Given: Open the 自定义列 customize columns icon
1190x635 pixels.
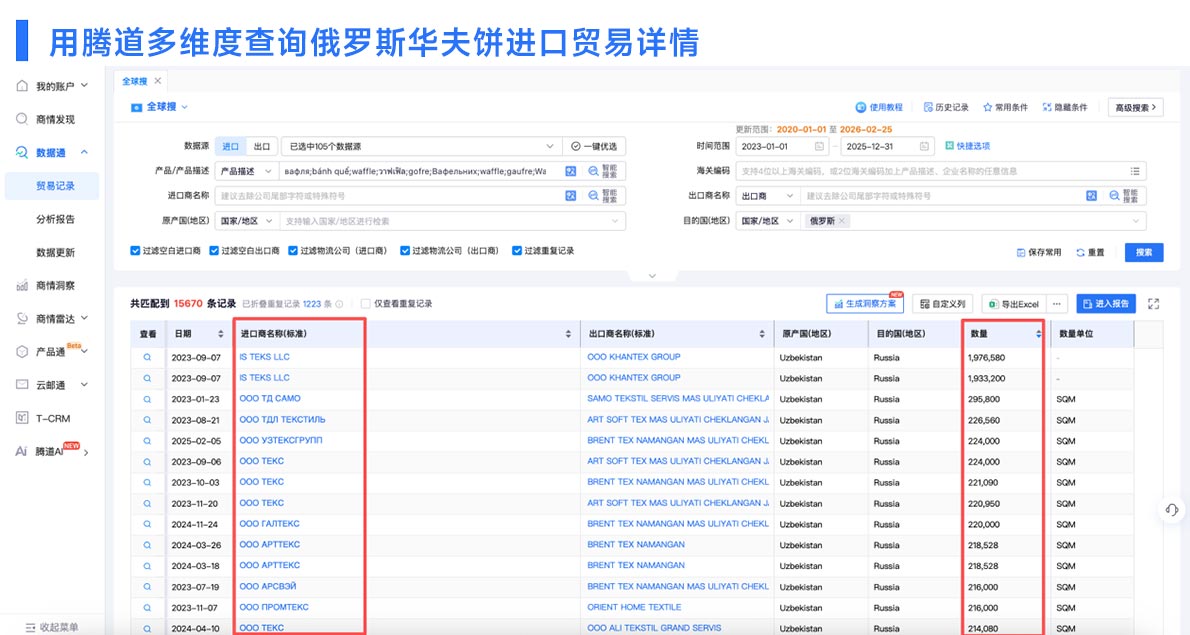Looking at the screenshot, I should (x=924, y=304).
